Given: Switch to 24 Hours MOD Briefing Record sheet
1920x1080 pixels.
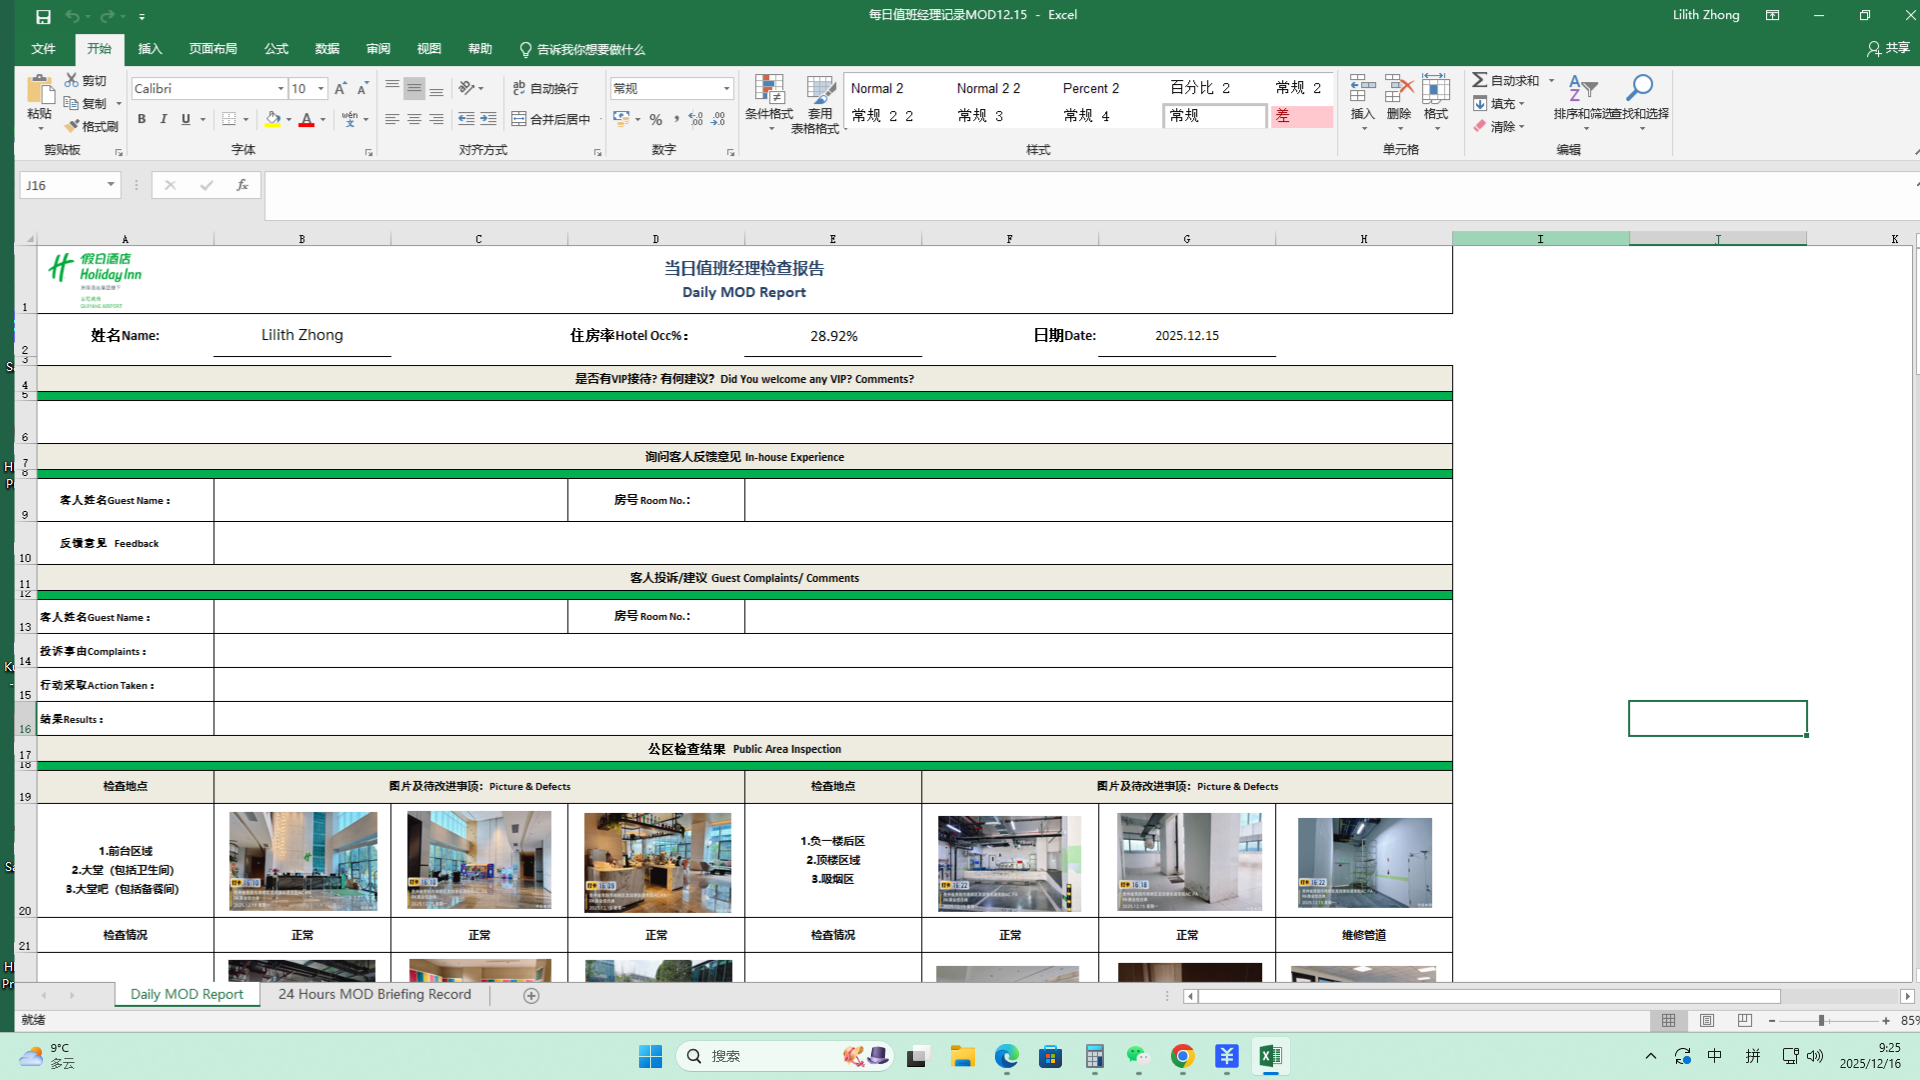Looking at the screenshot, I should click(374, 995).
